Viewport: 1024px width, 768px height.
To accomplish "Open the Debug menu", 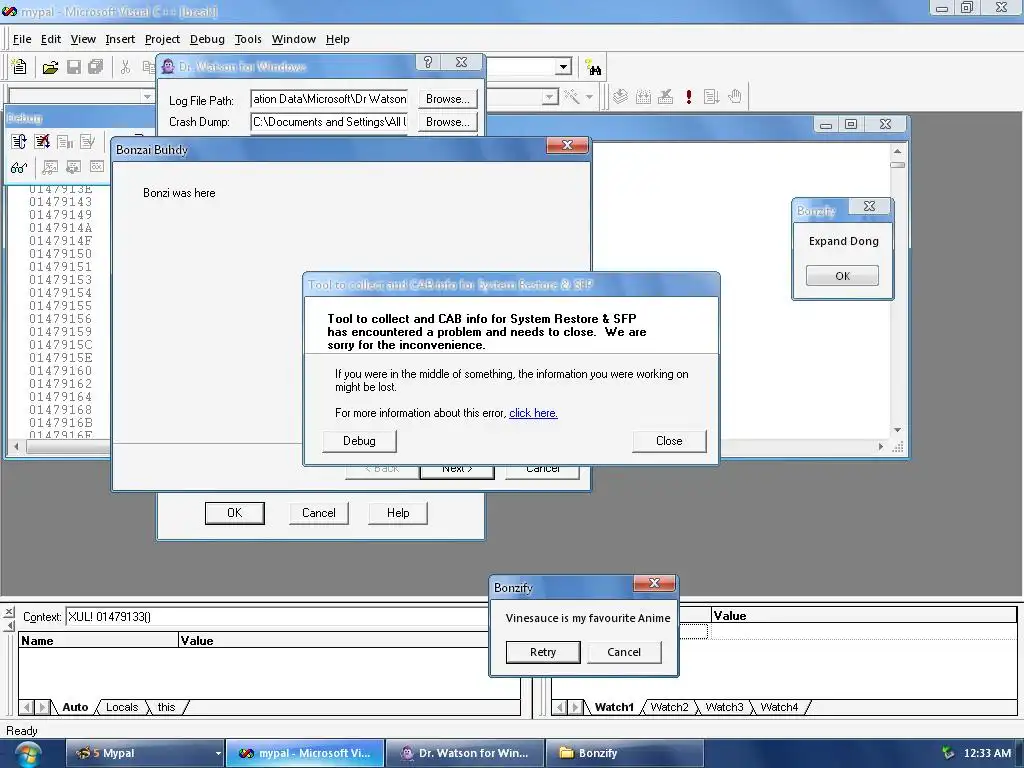I will 207,39.
